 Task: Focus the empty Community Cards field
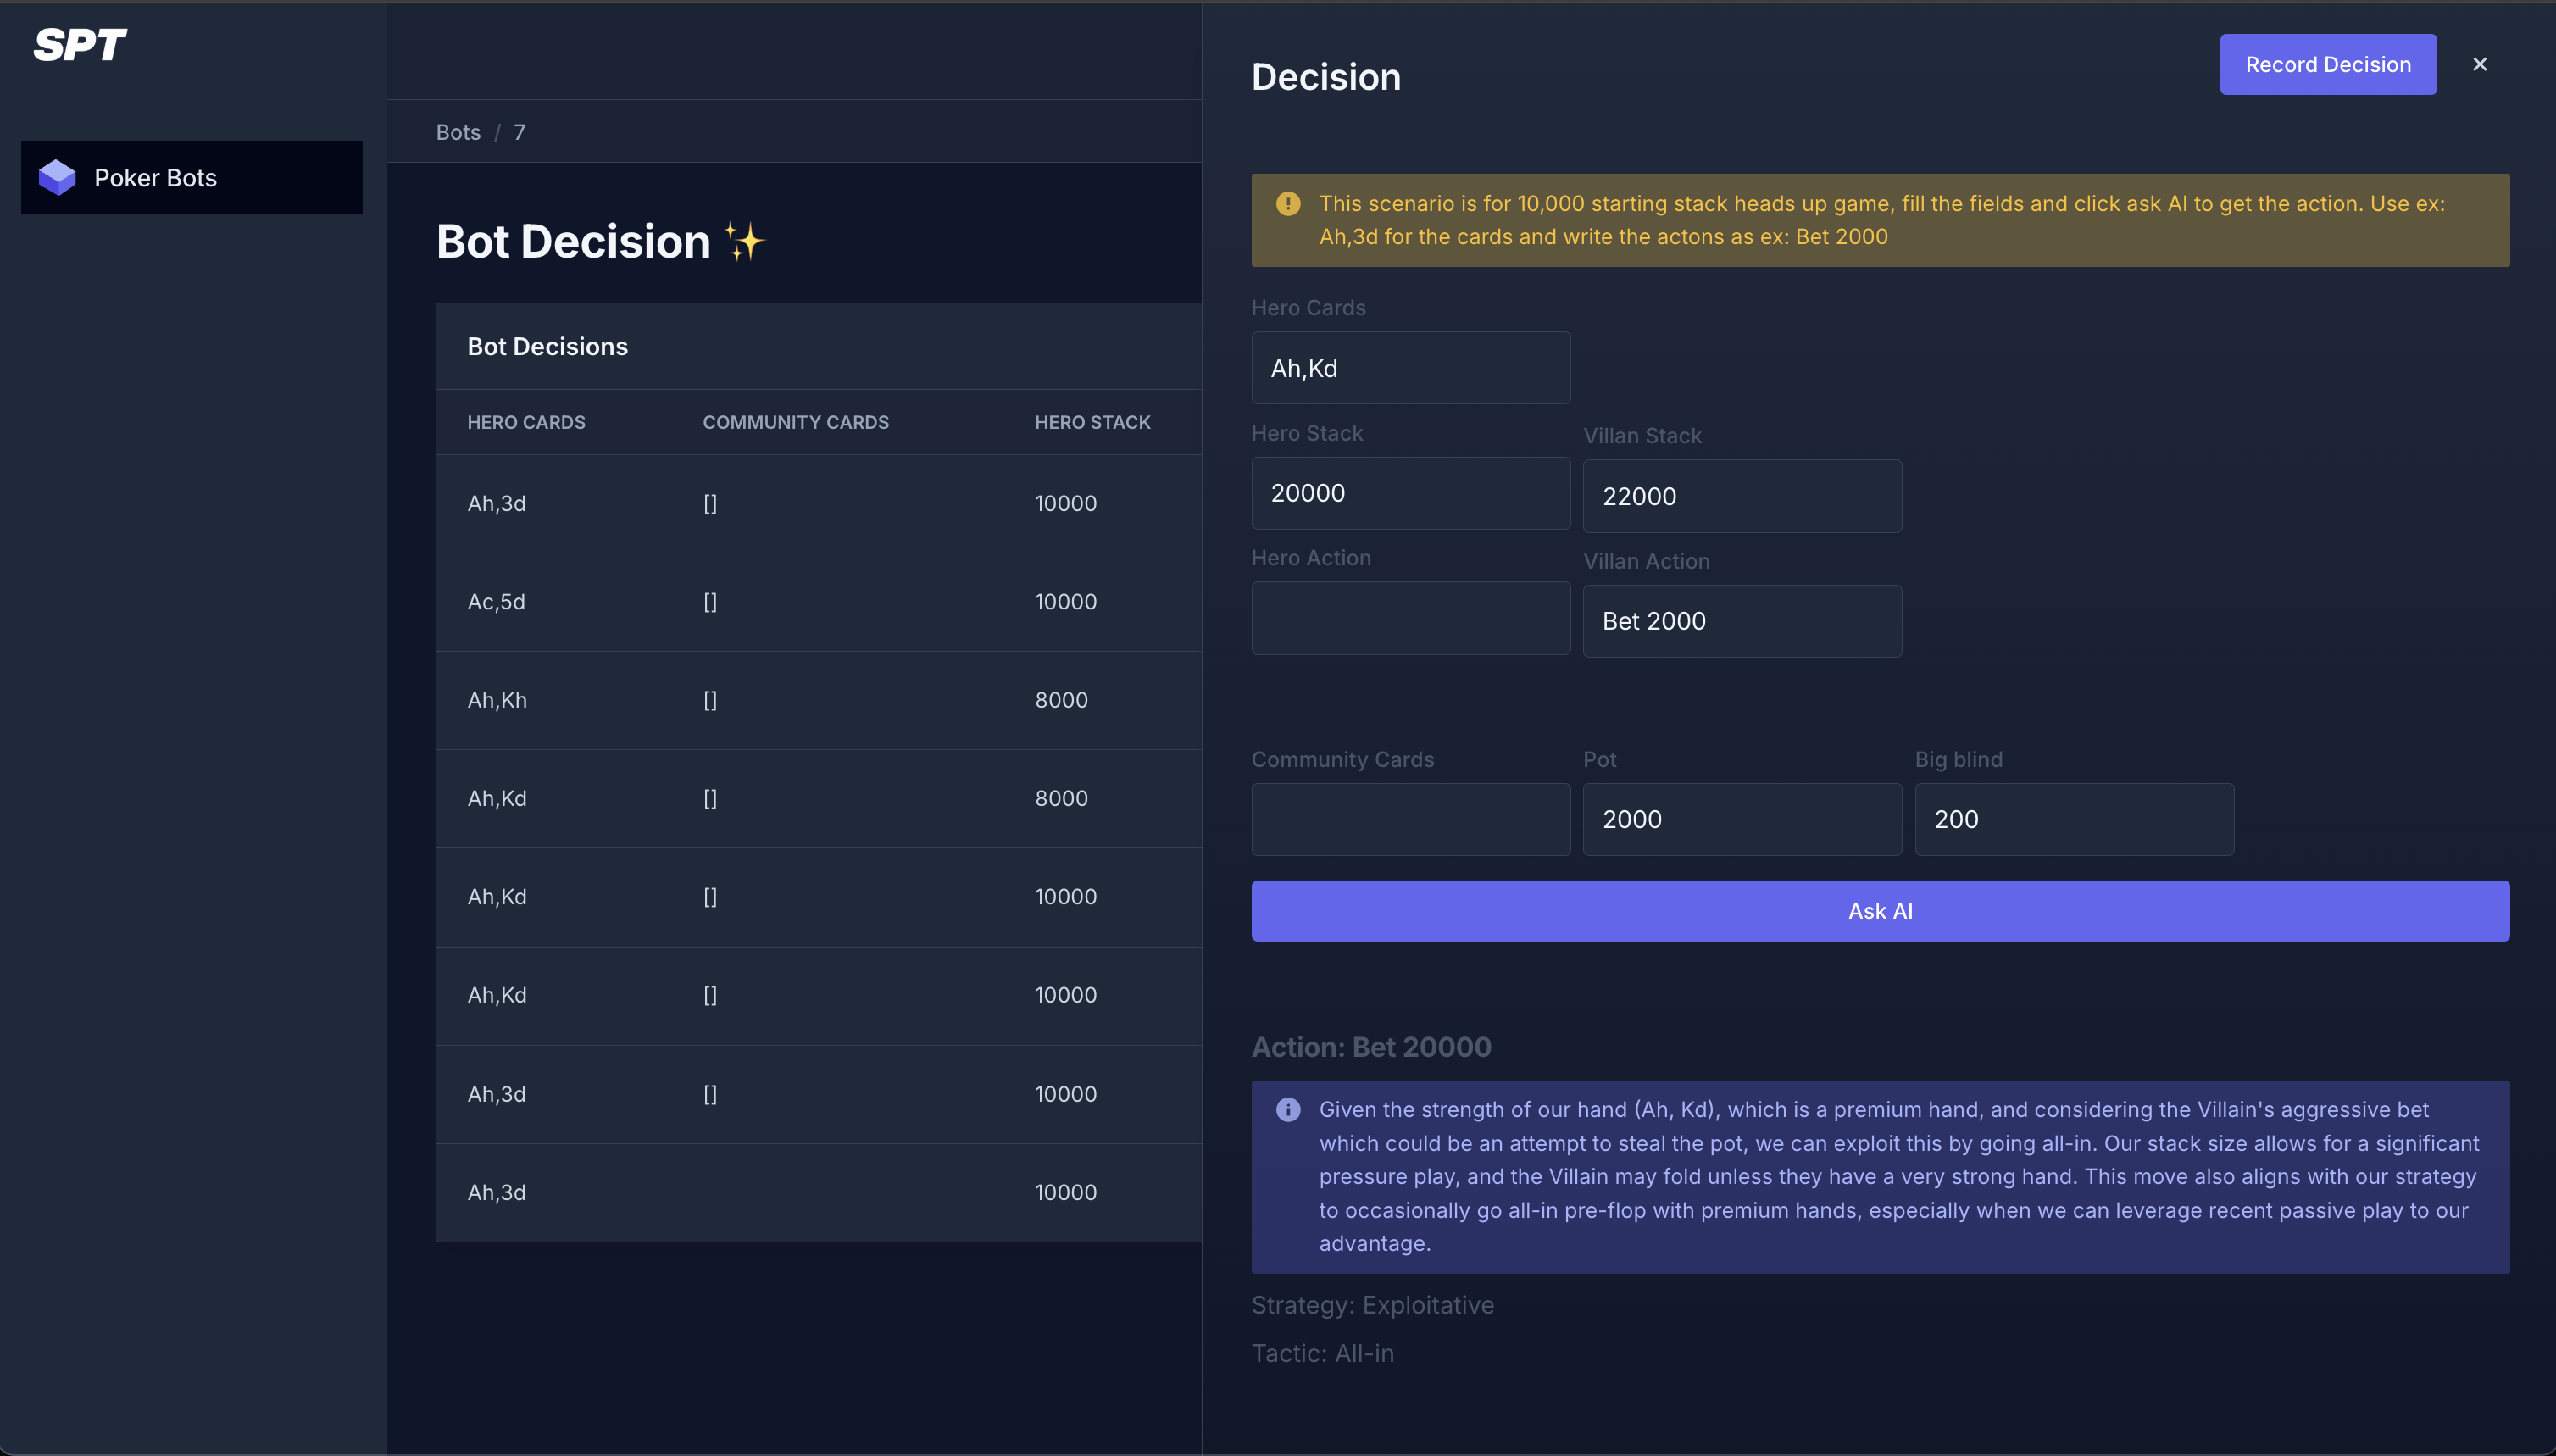(x=1410, y=819)
